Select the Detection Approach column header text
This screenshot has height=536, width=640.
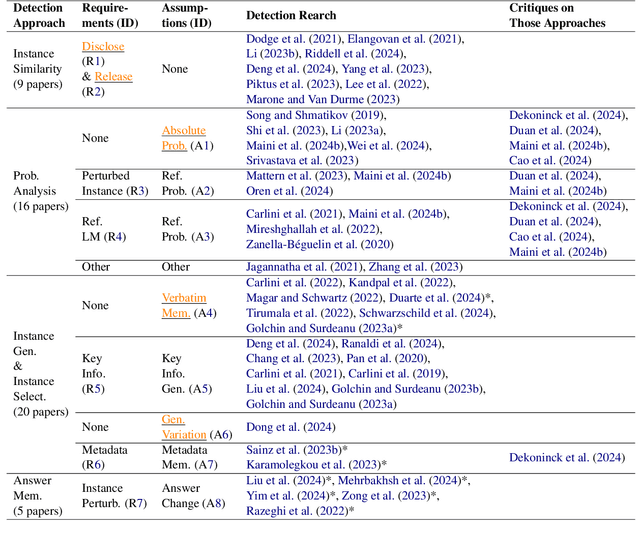tap(38, 14)
